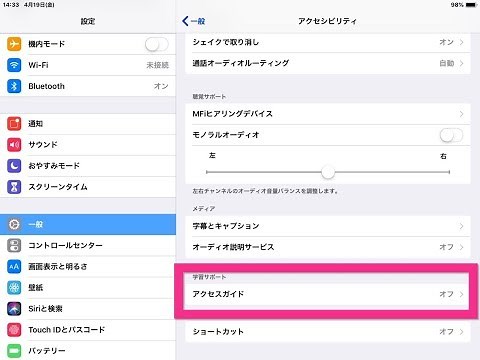Select Wi-Fi row label in sidebar
The height and width of the screenshot is (360, 480).
tap(38, 65)
